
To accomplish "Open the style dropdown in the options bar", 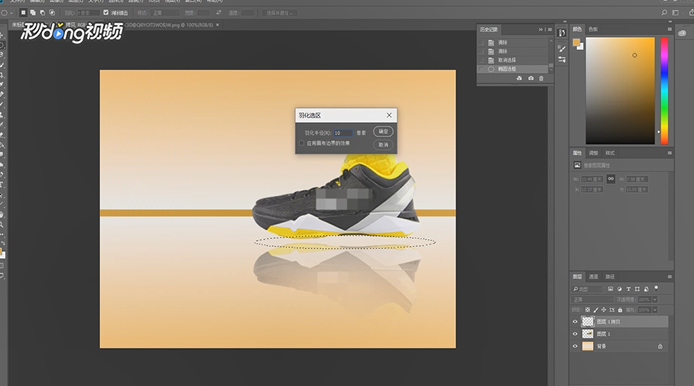I will [x=164, y=13].
